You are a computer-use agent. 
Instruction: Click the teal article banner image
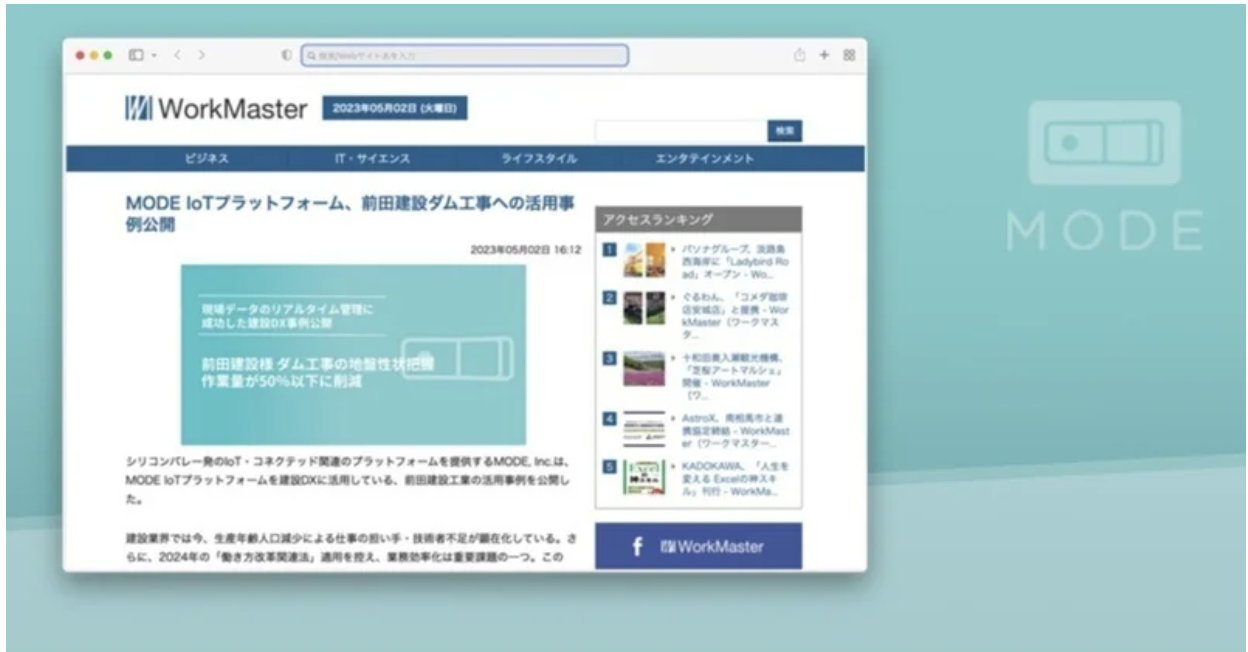pos(353,354)
